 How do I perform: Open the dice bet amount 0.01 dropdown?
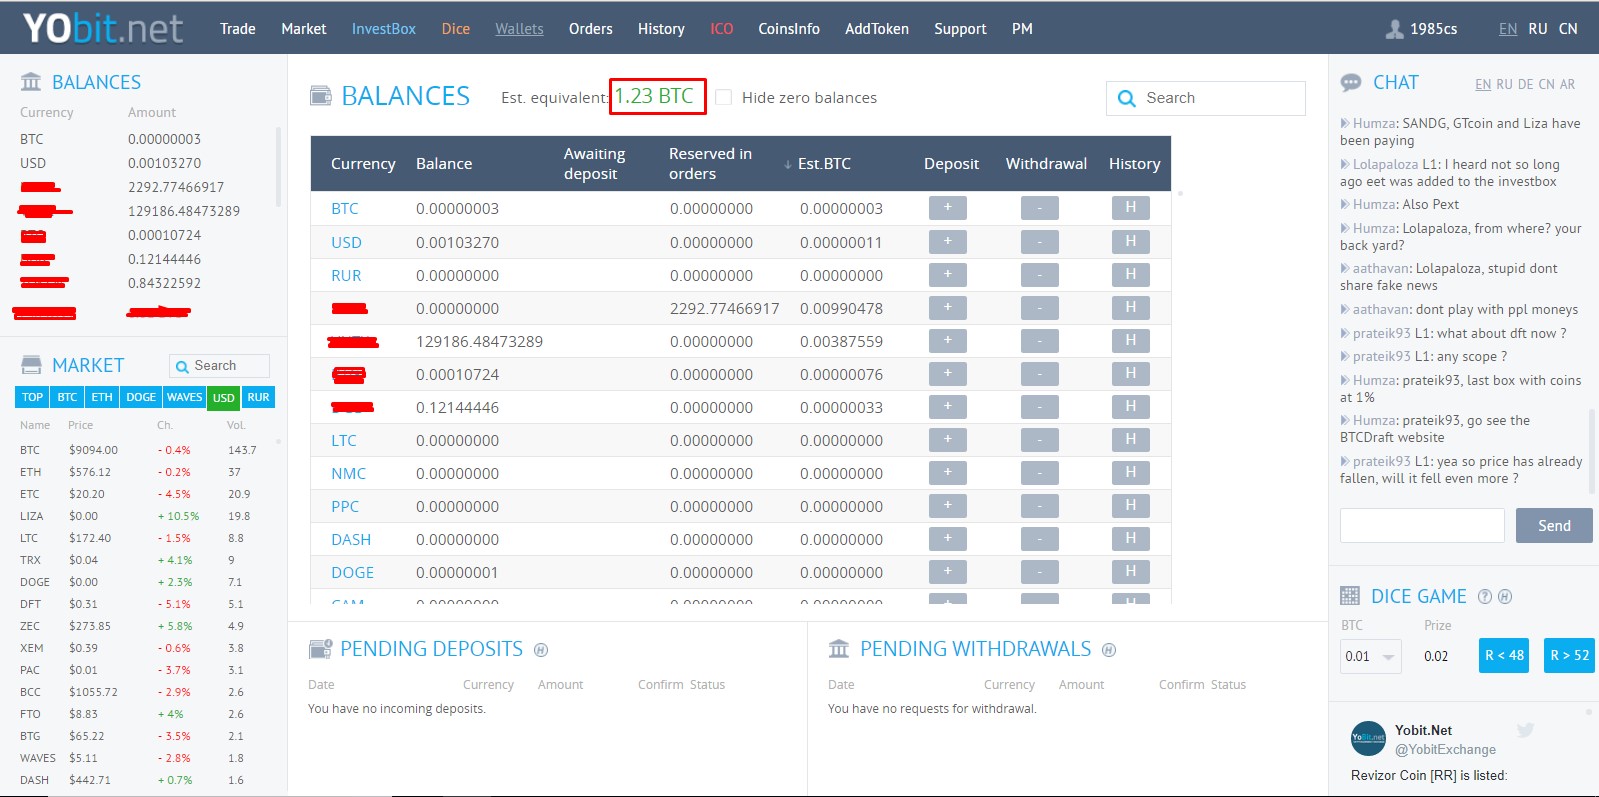[1371, 656]
